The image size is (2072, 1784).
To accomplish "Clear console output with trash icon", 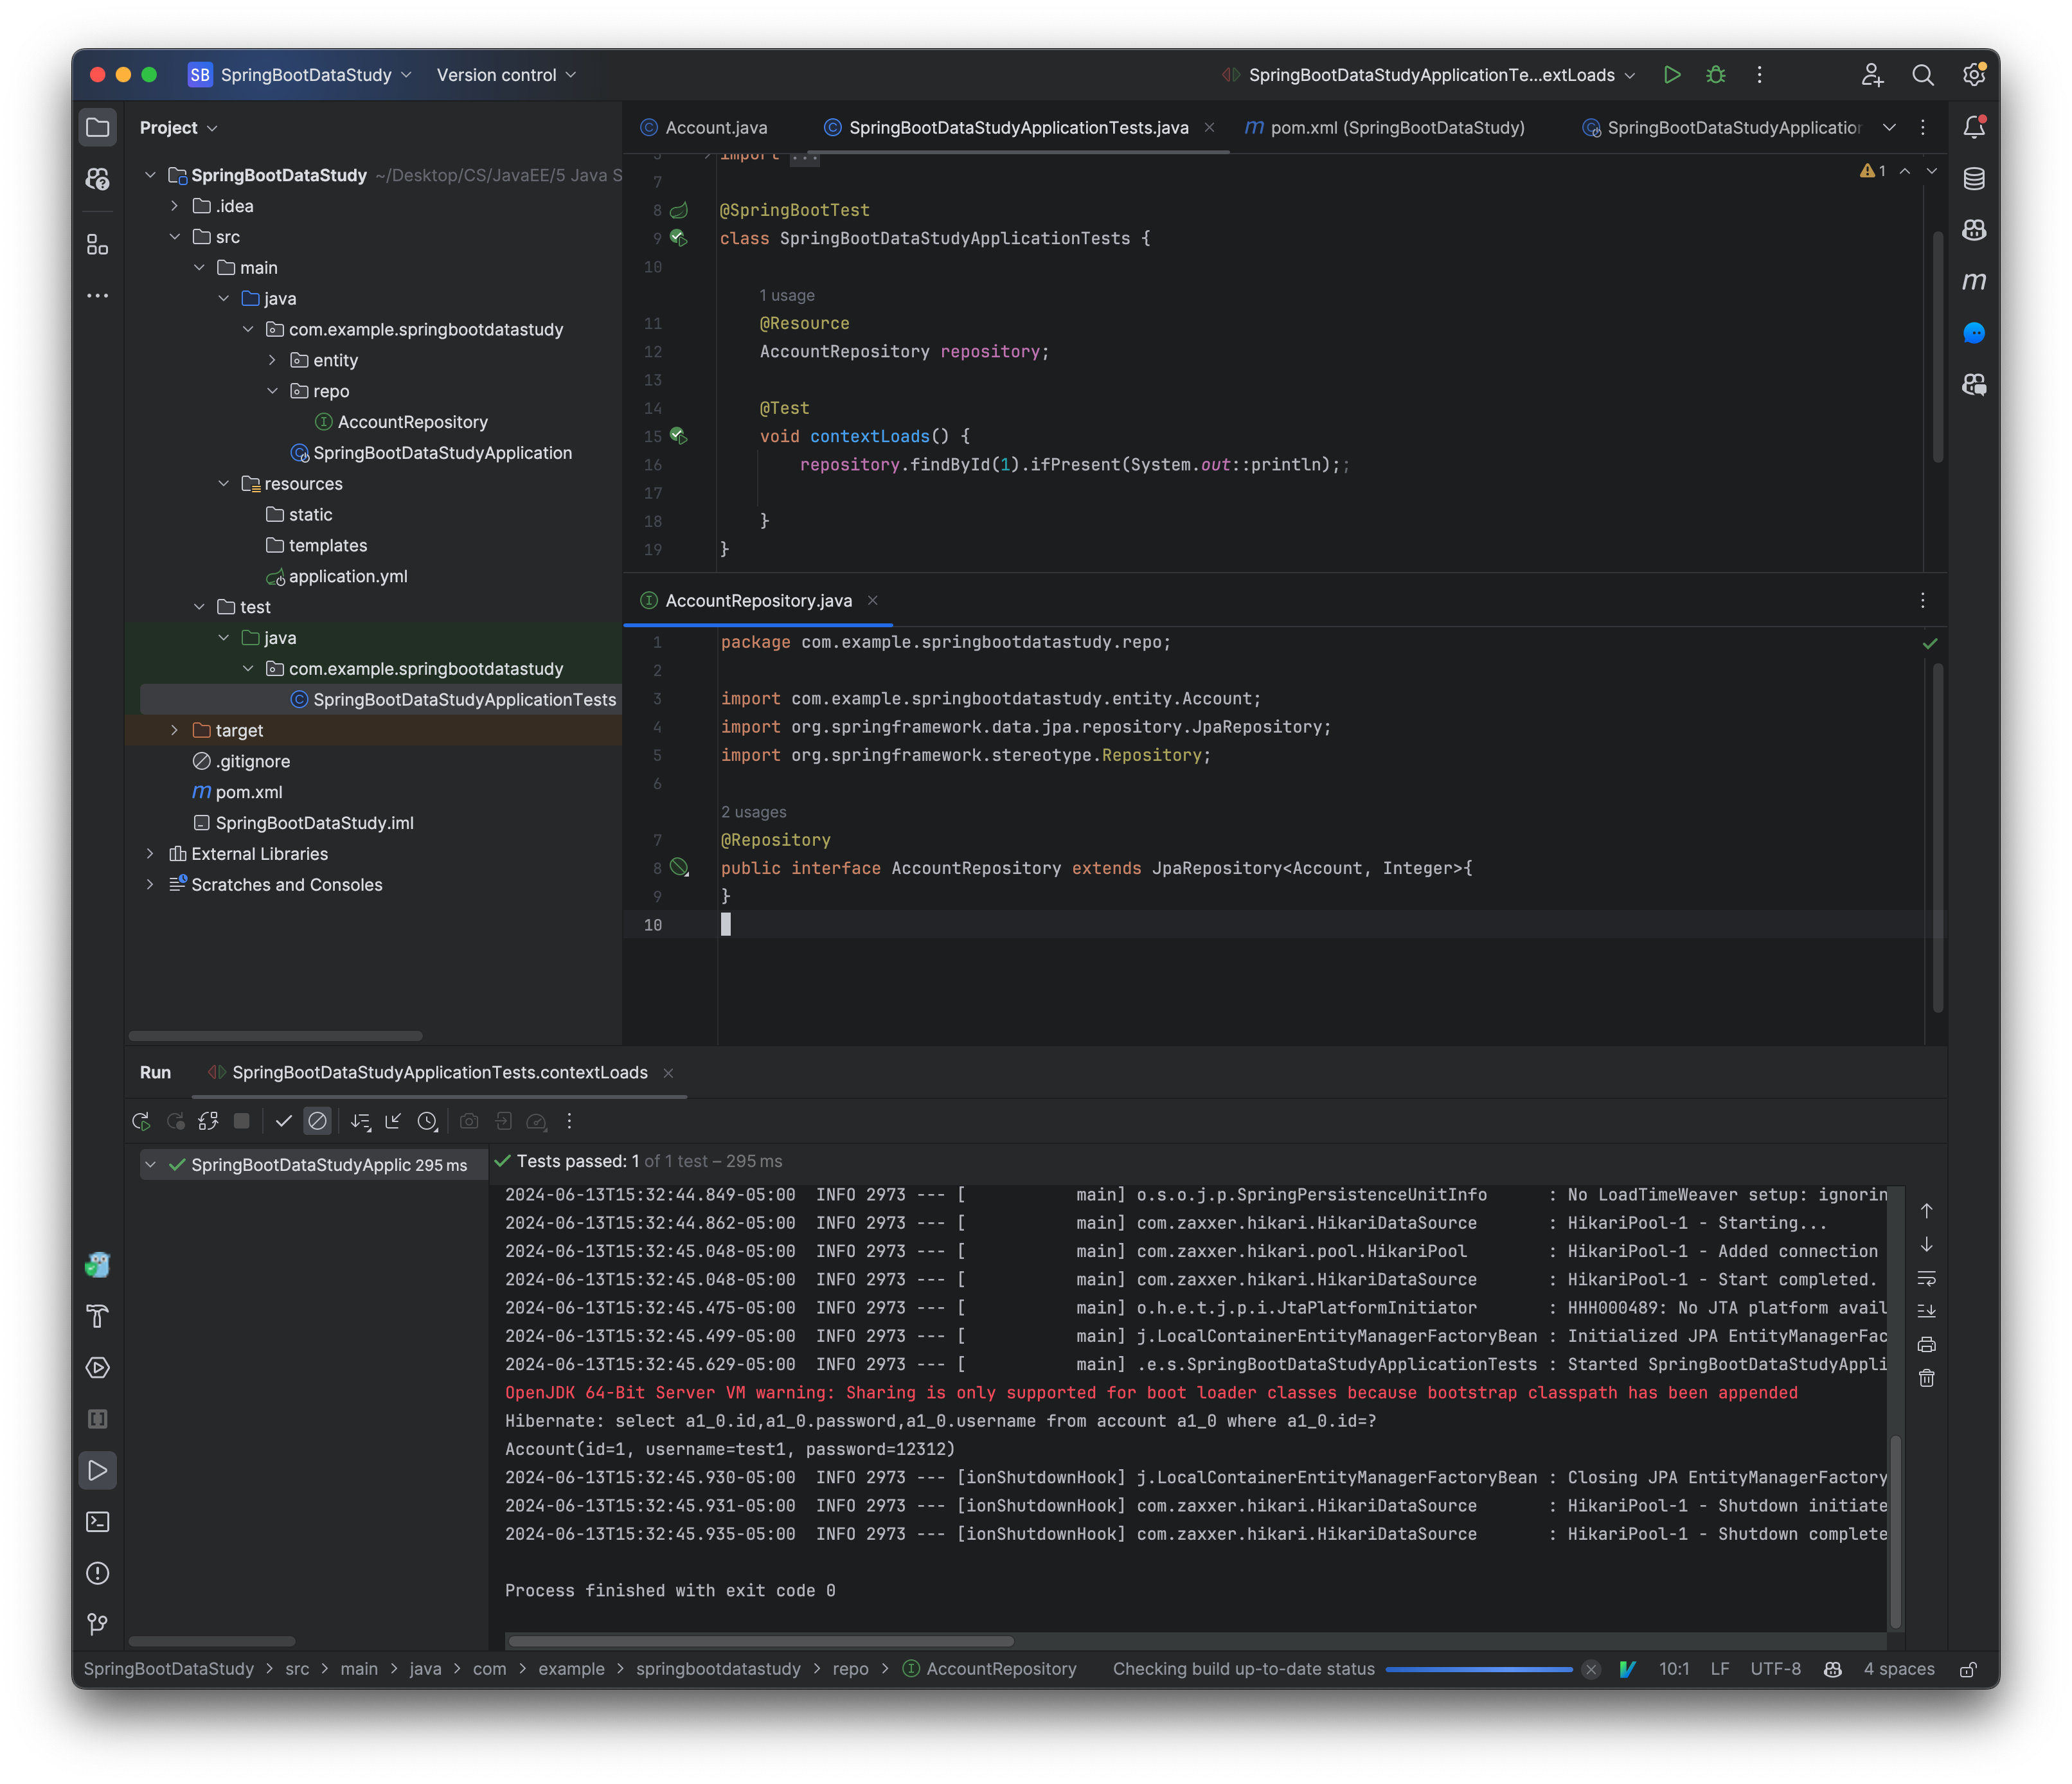I will coord(1927,1378).
